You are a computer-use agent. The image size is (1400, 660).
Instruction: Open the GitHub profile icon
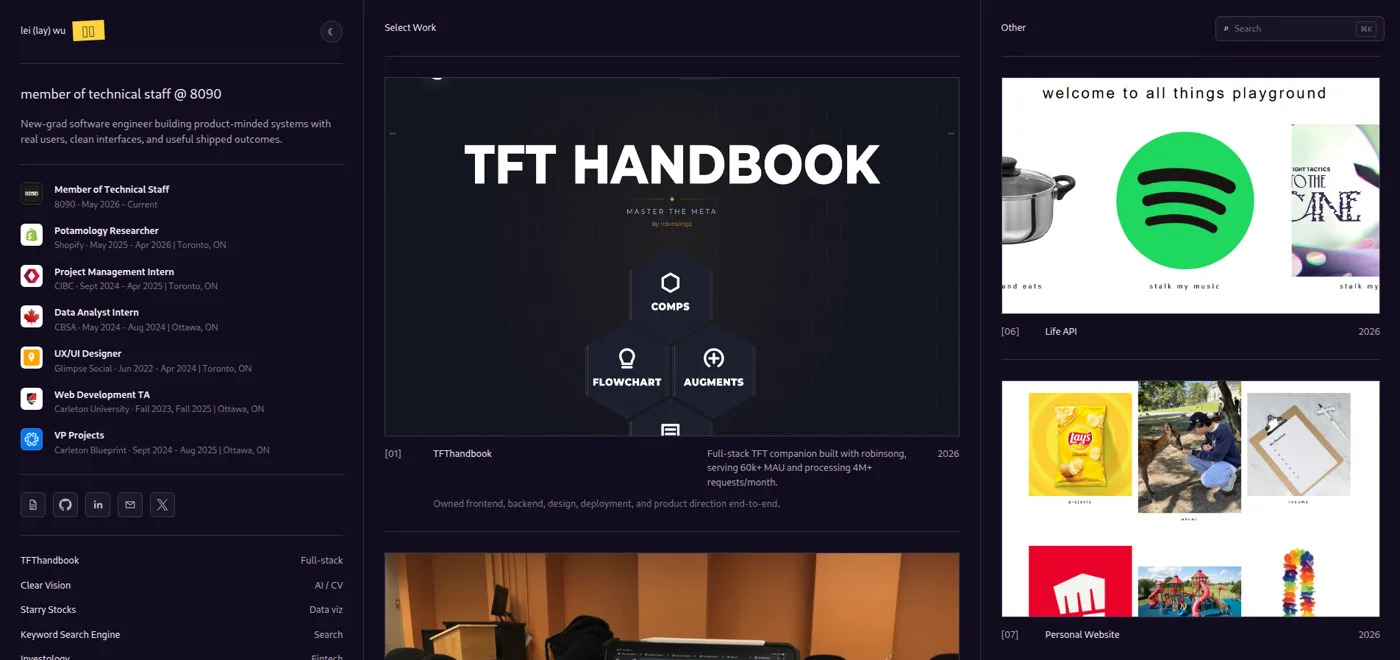pyautogui.click(x=65, y=505)
